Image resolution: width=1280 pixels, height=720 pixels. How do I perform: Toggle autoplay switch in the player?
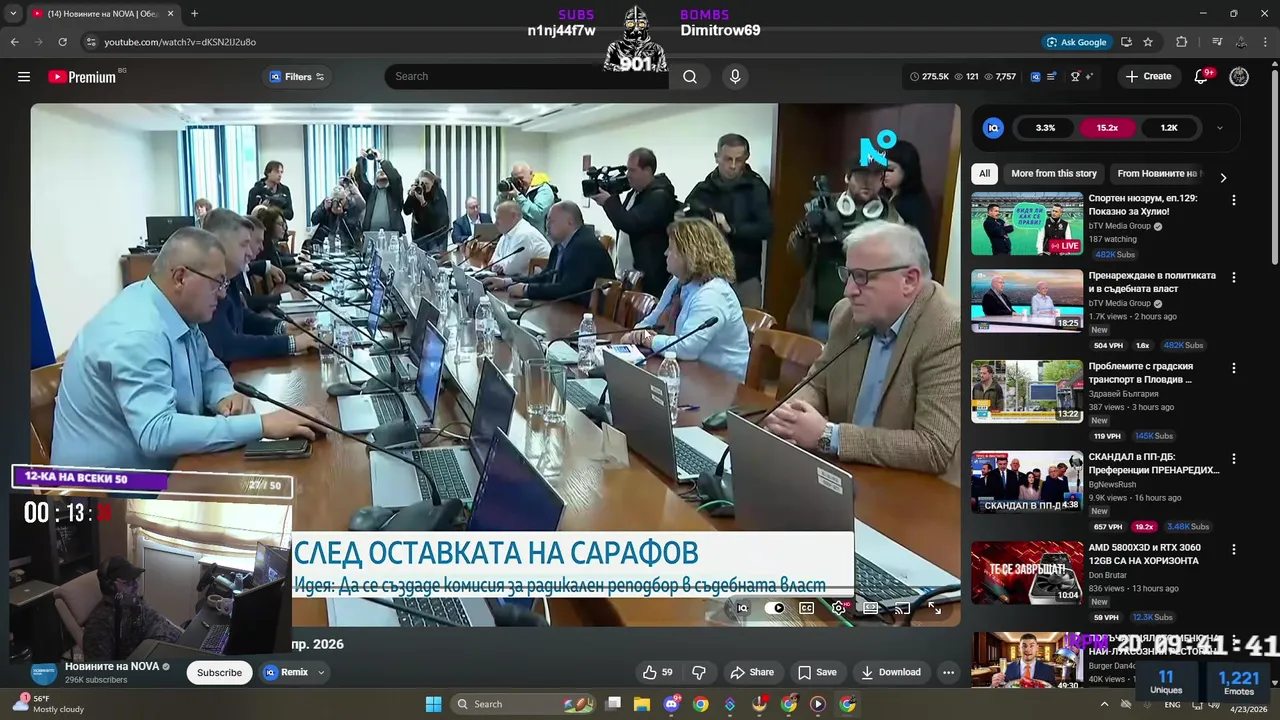774,608
